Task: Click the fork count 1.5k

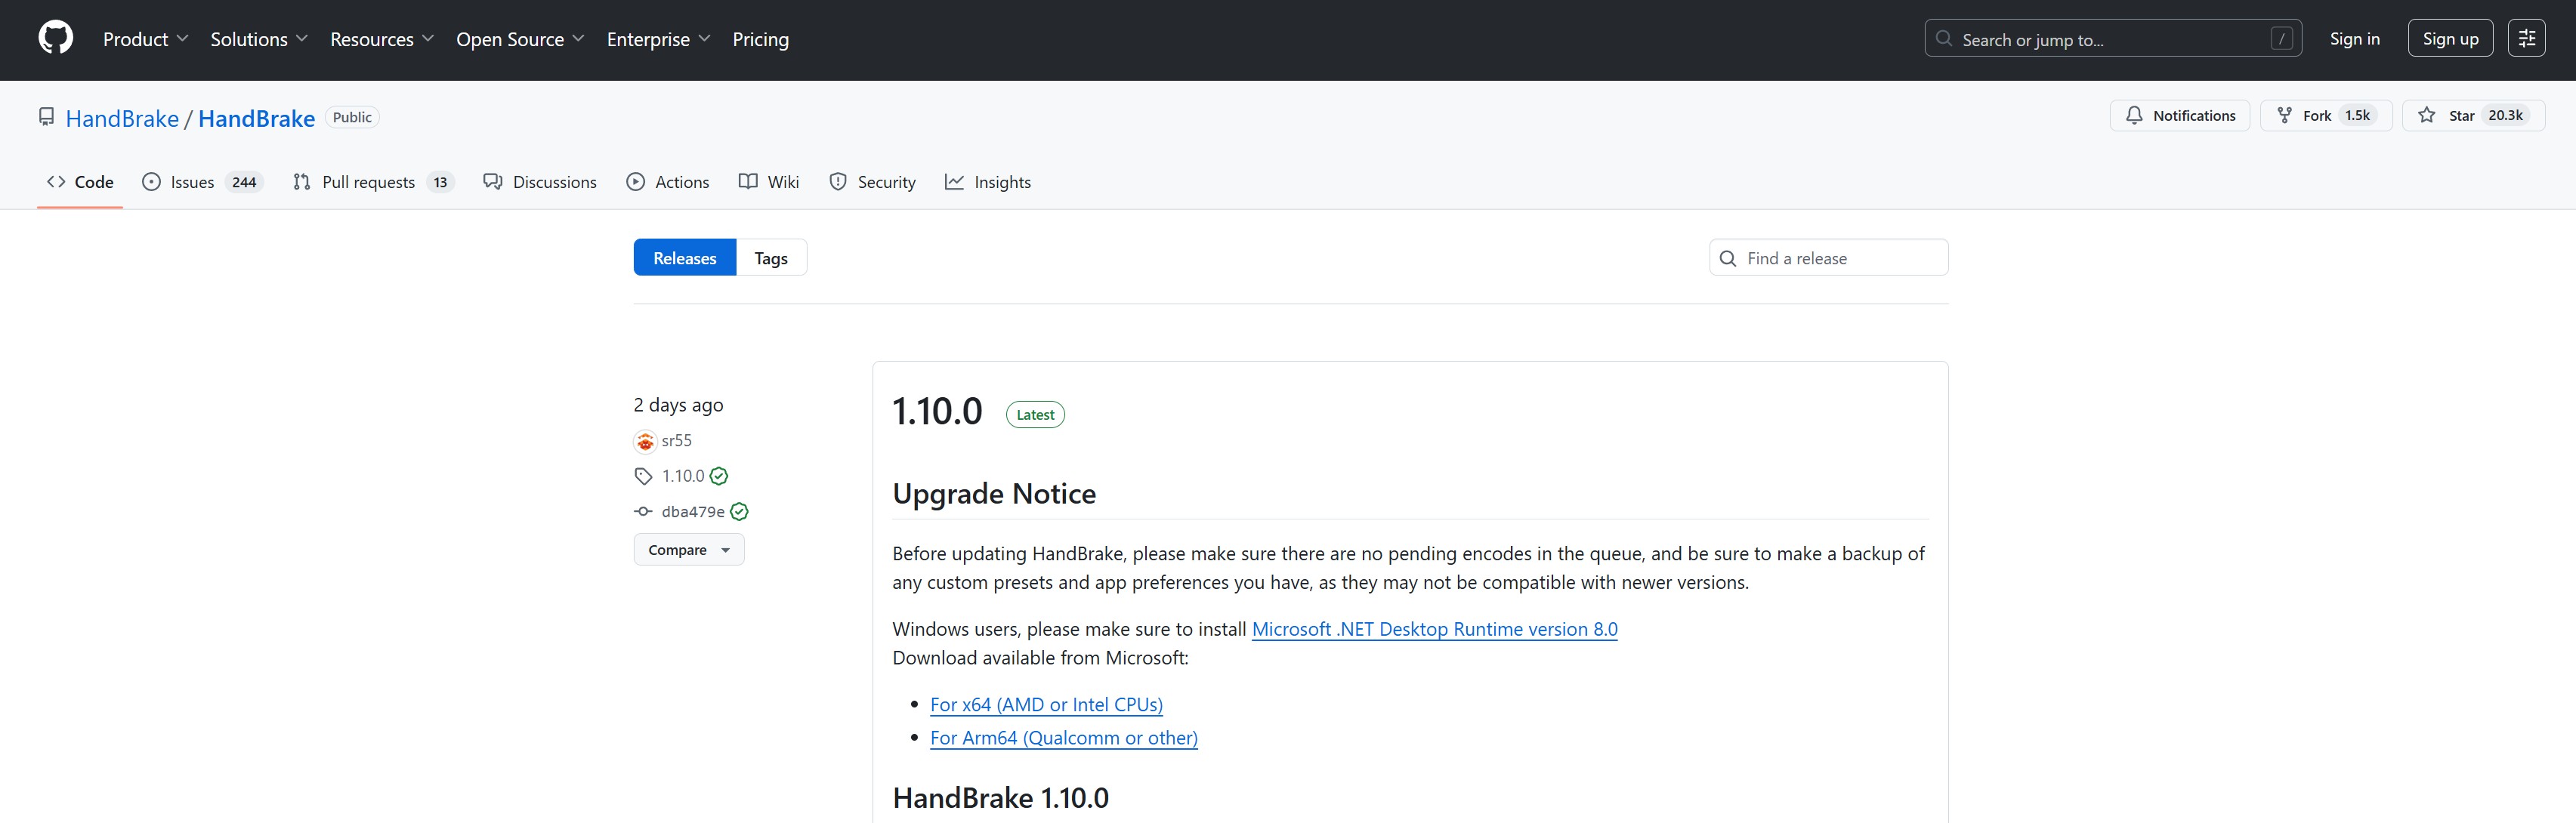Action: click(2357, 116)
